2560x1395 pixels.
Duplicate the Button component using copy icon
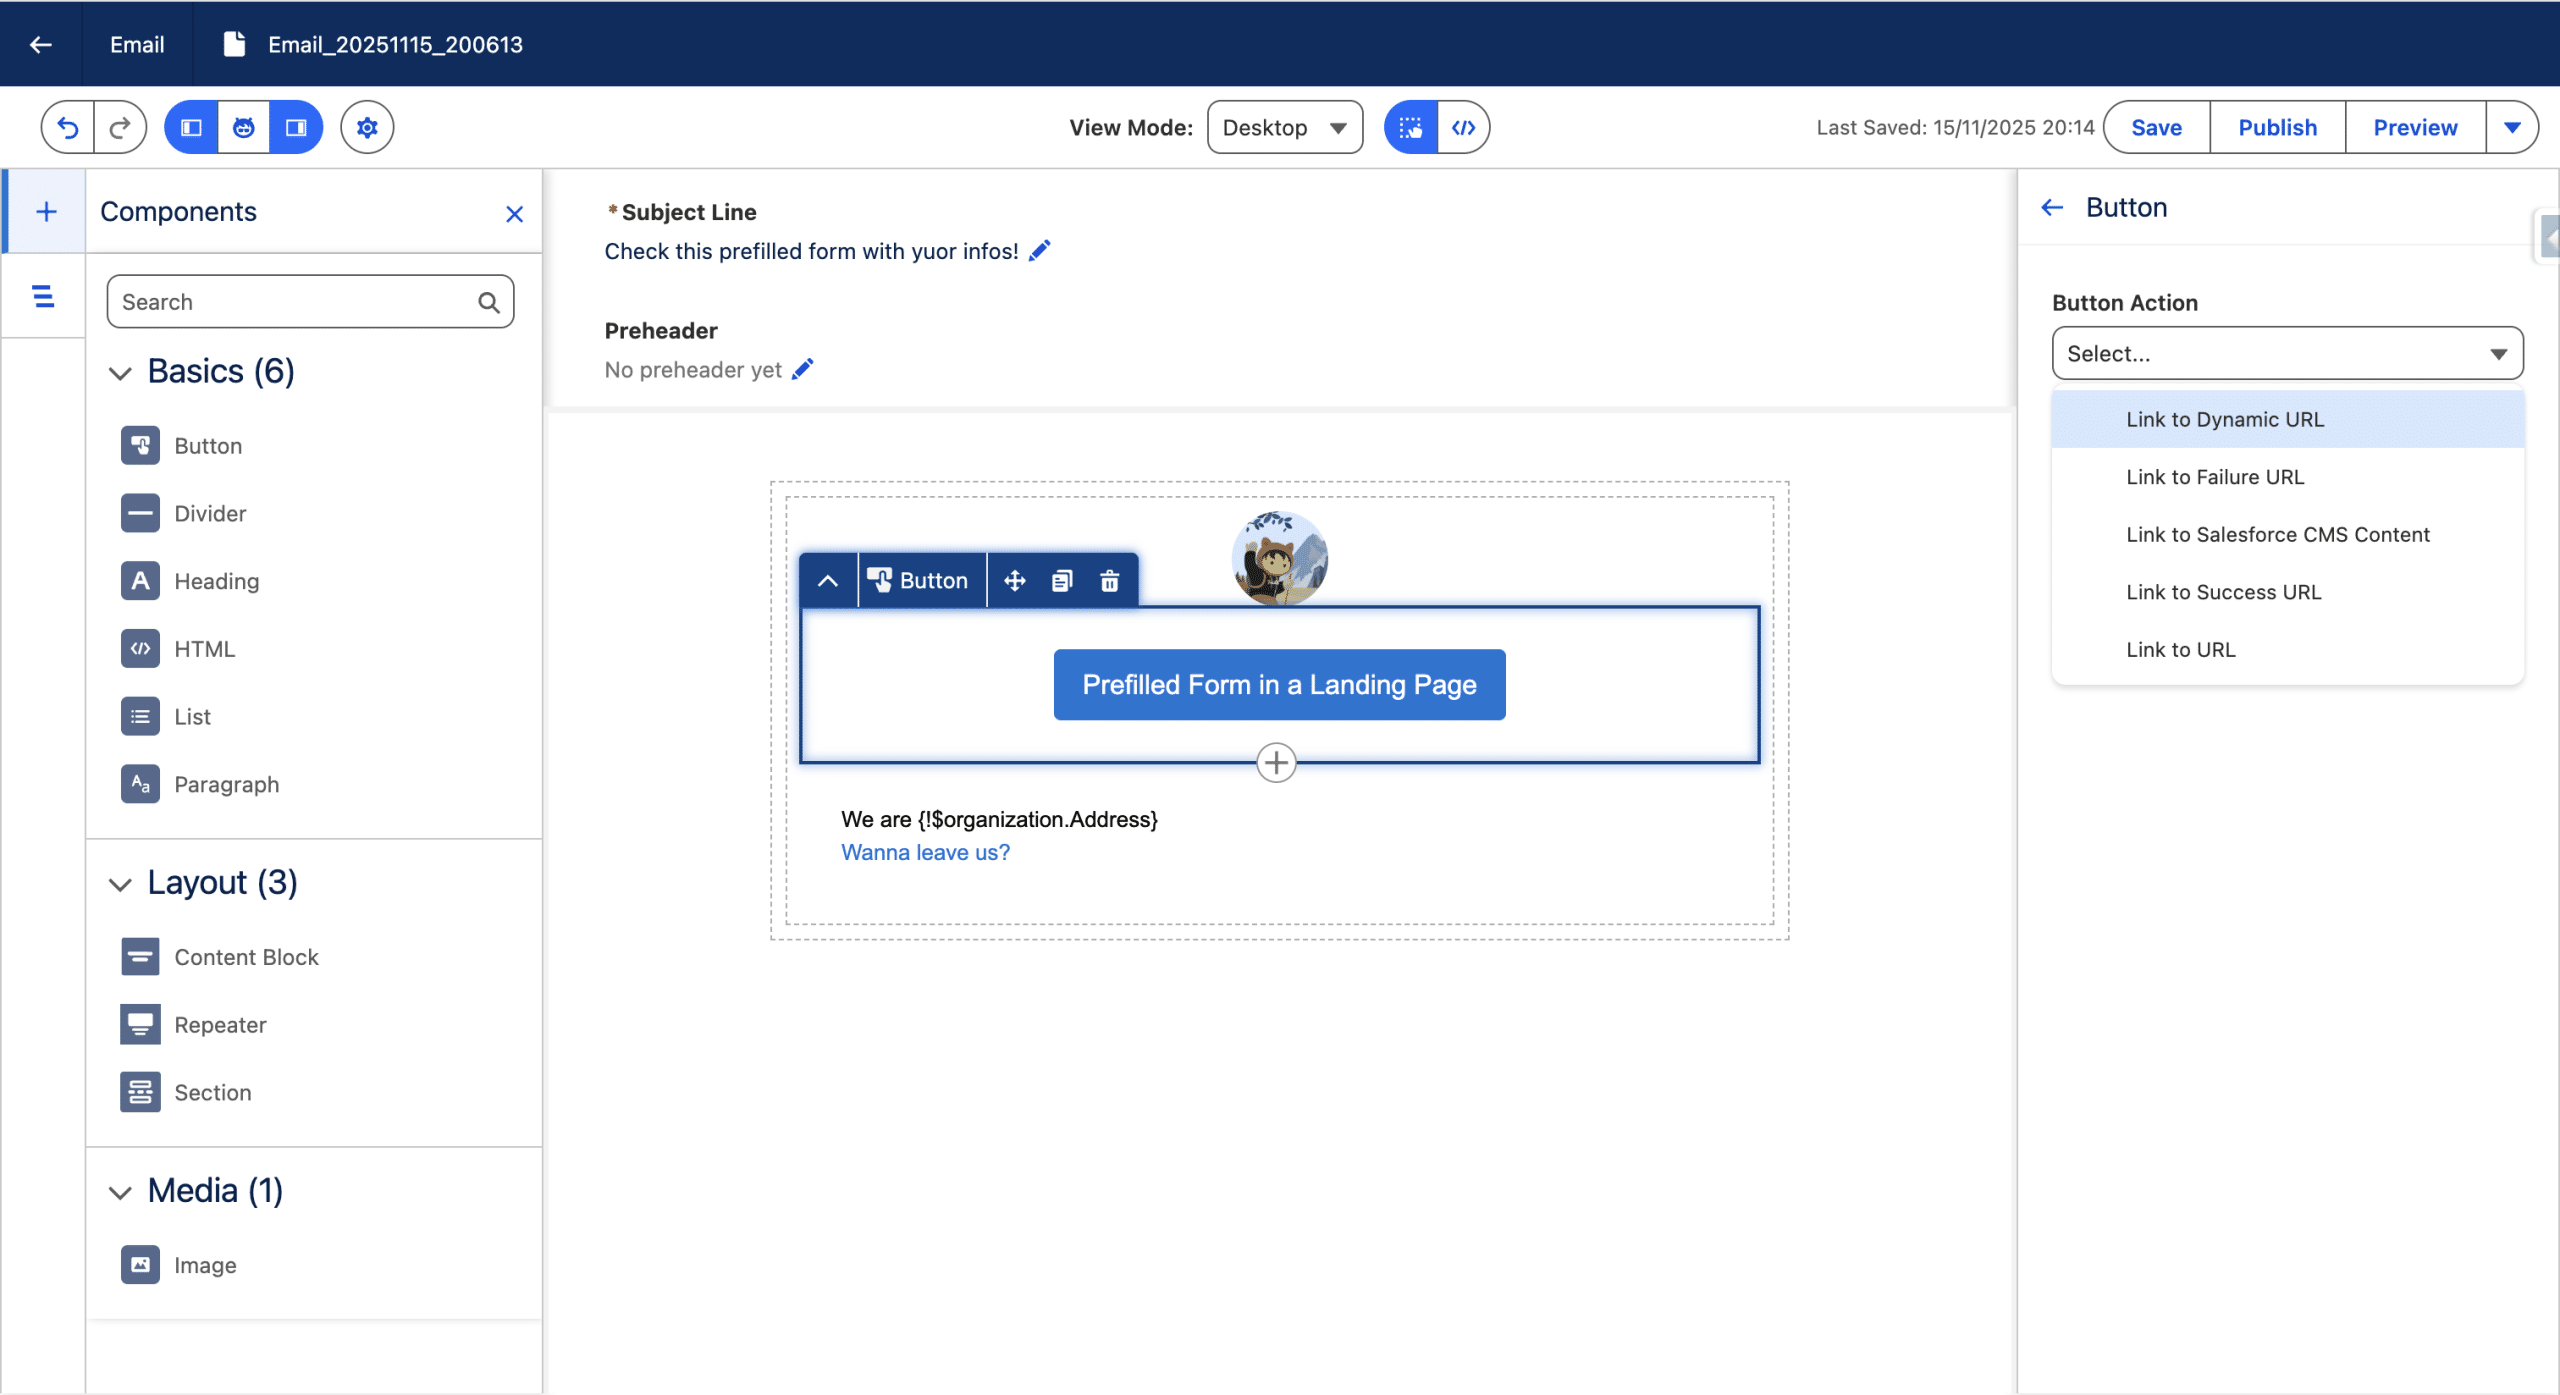click(x=1062, y=581)
